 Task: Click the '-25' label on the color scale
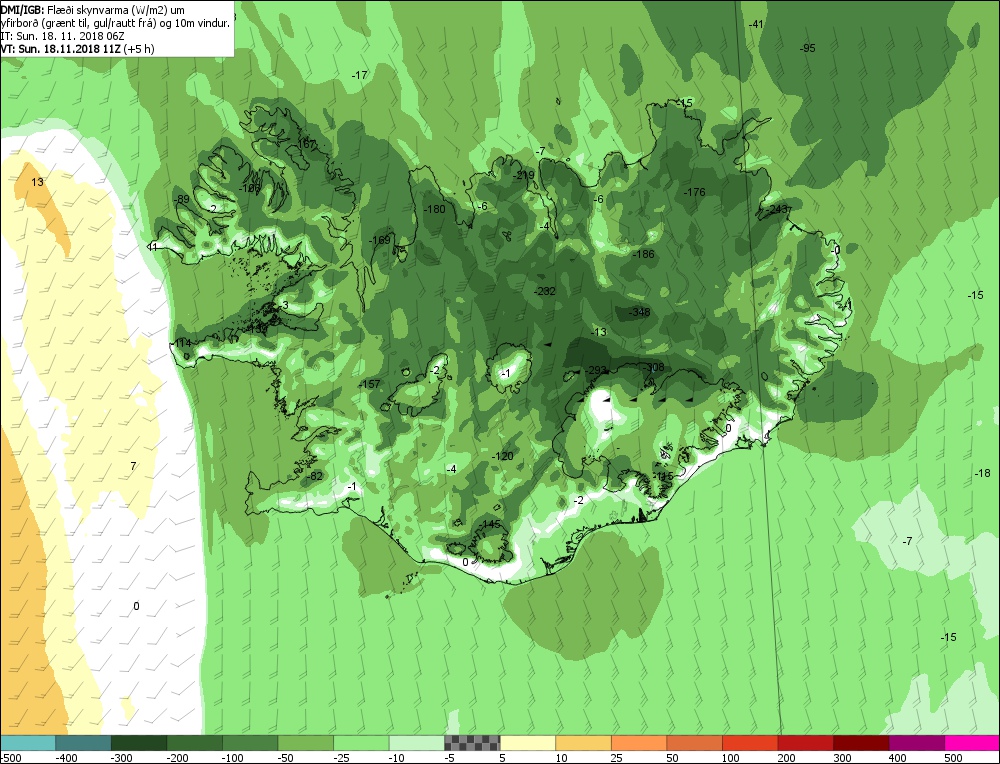pos(341,758)
